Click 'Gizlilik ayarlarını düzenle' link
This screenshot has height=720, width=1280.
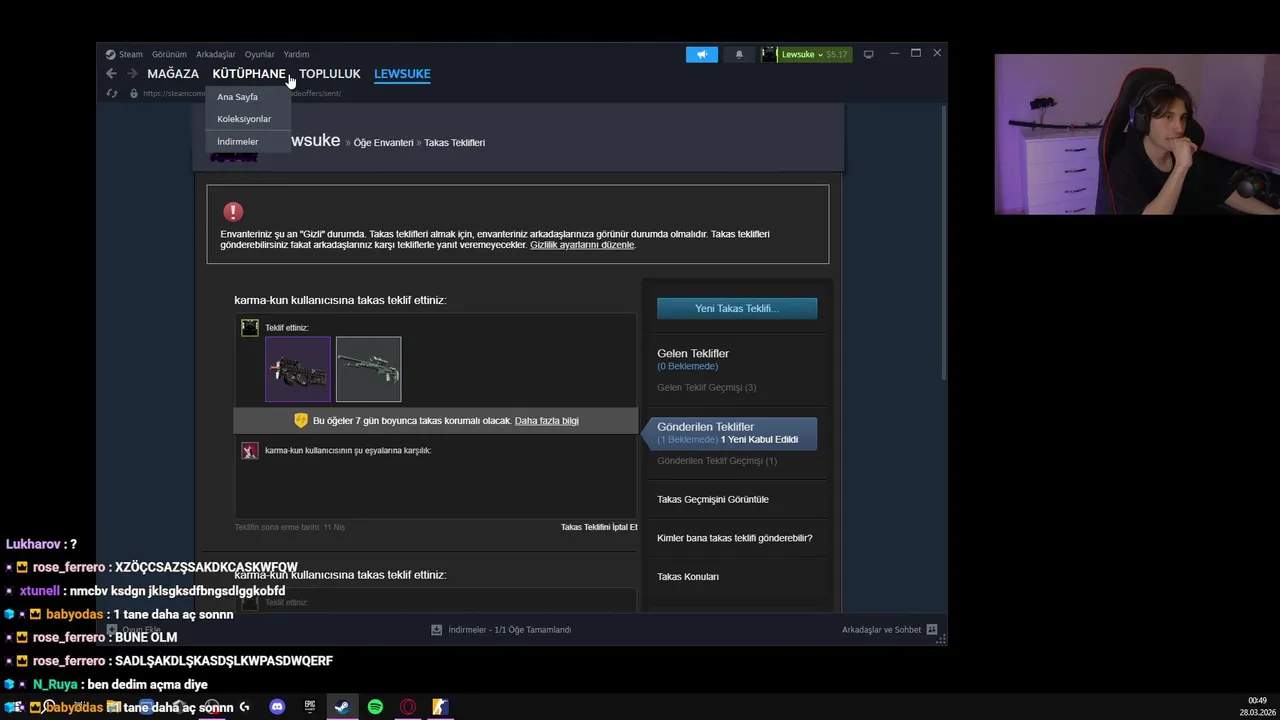pos(582,245)
